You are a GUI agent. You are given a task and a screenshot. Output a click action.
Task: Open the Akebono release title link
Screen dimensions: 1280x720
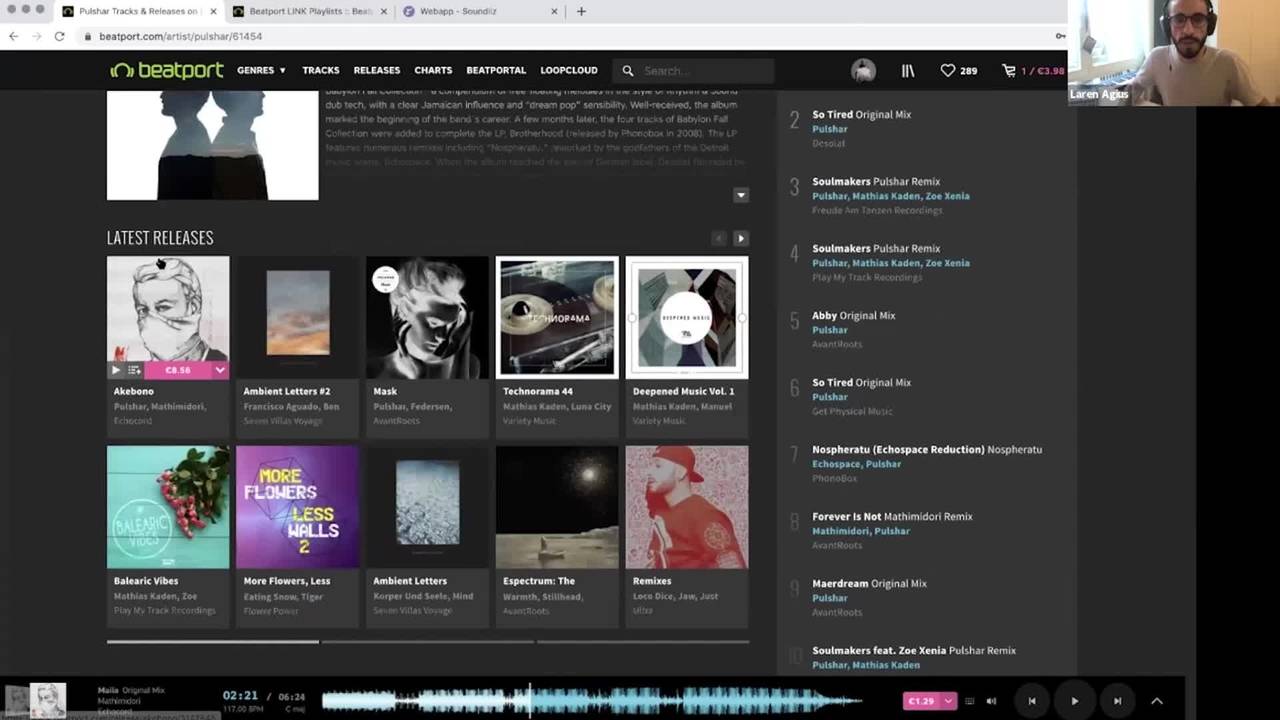click(134, 391)
